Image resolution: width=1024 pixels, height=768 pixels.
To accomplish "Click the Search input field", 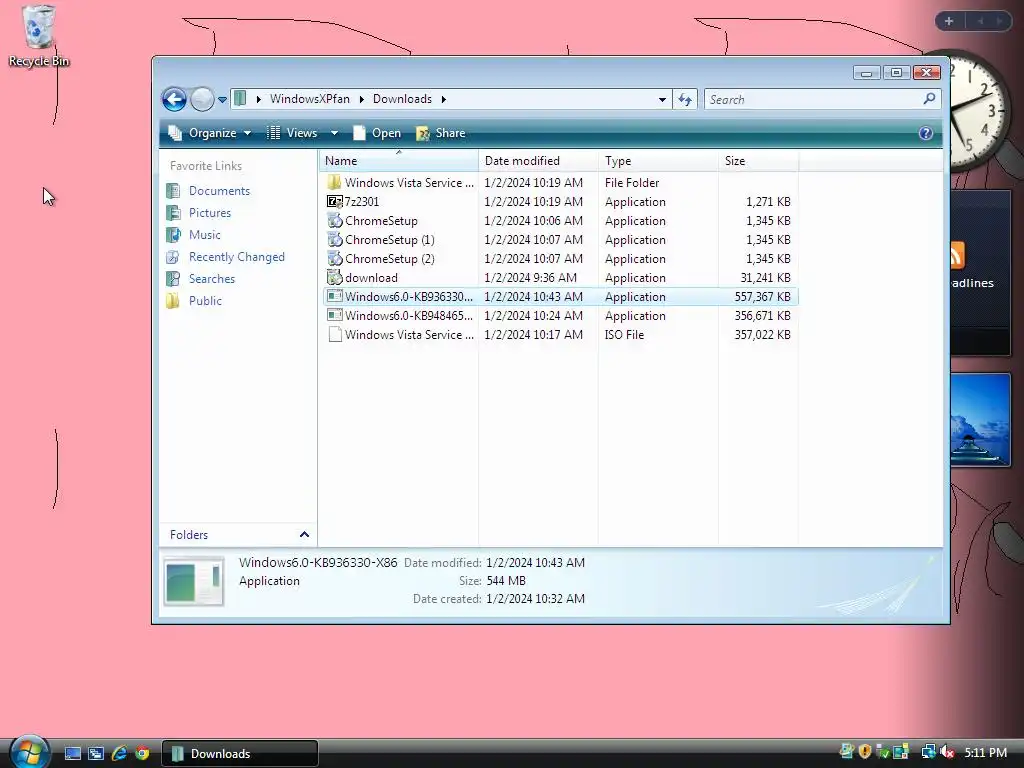I will click(813, 99).
